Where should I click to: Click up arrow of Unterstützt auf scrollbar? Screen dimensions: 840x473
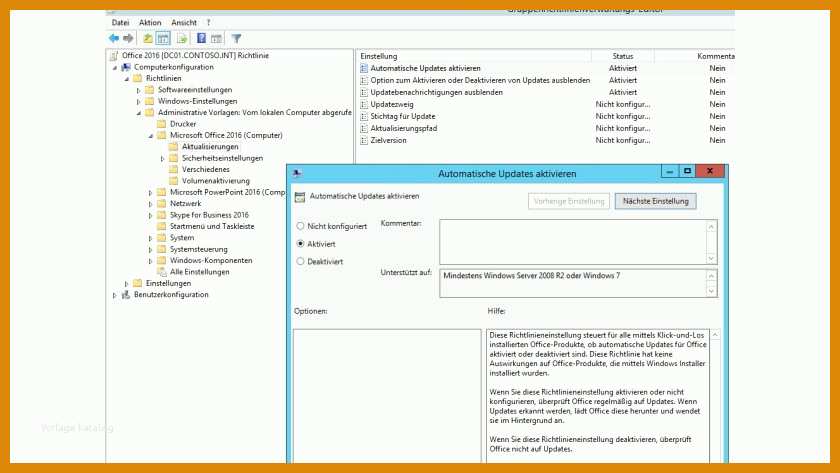tap(711, 275)
